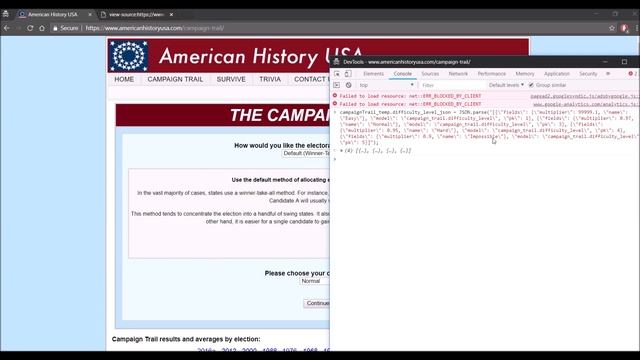Switch to the Console tab in DevTools

click(402, 74)
